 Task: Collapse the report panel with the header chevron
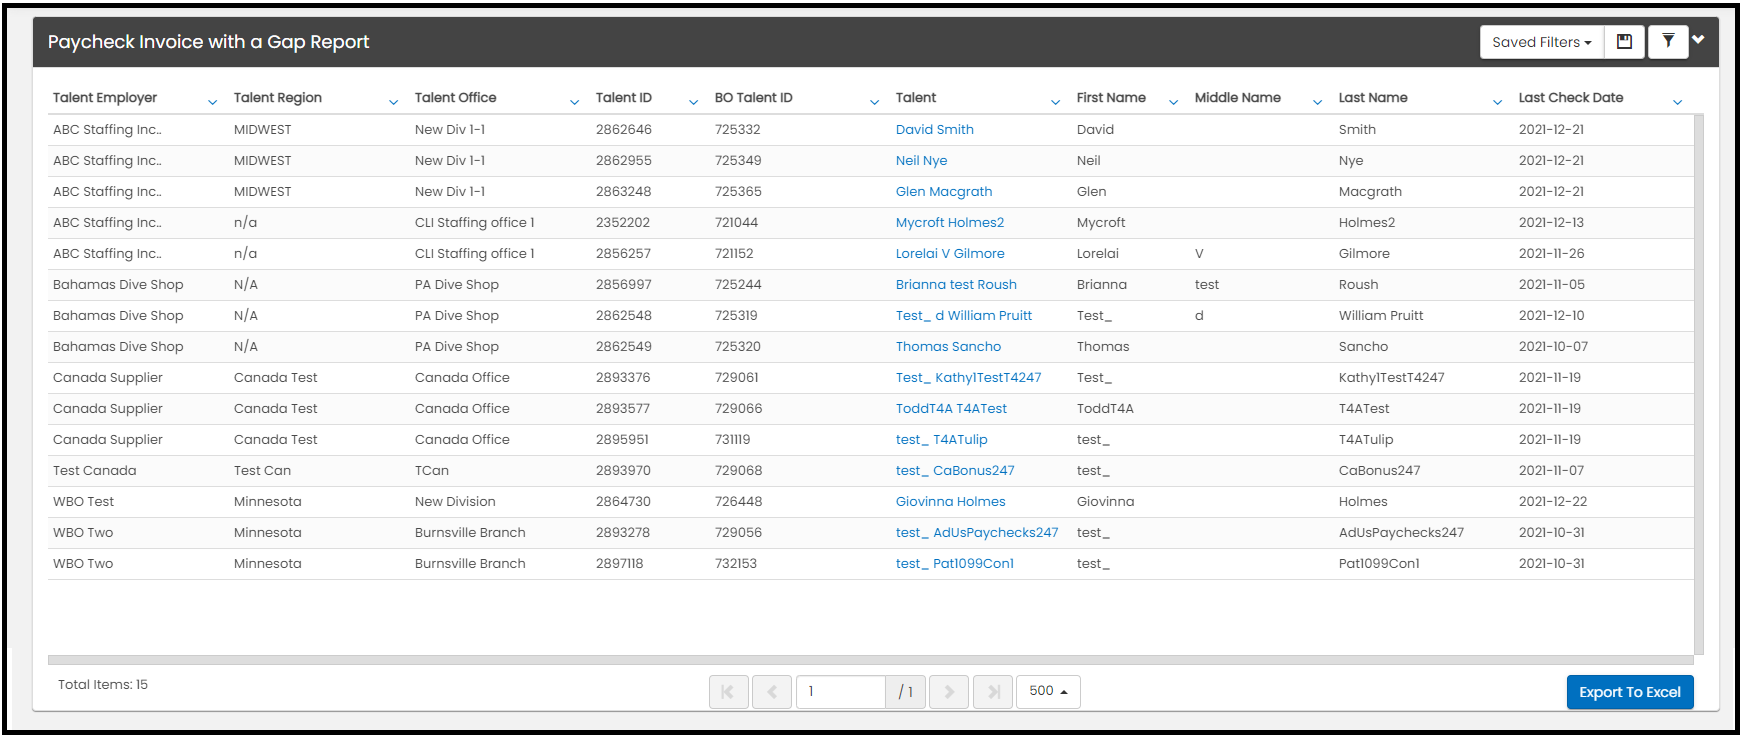coord(1699,40)
